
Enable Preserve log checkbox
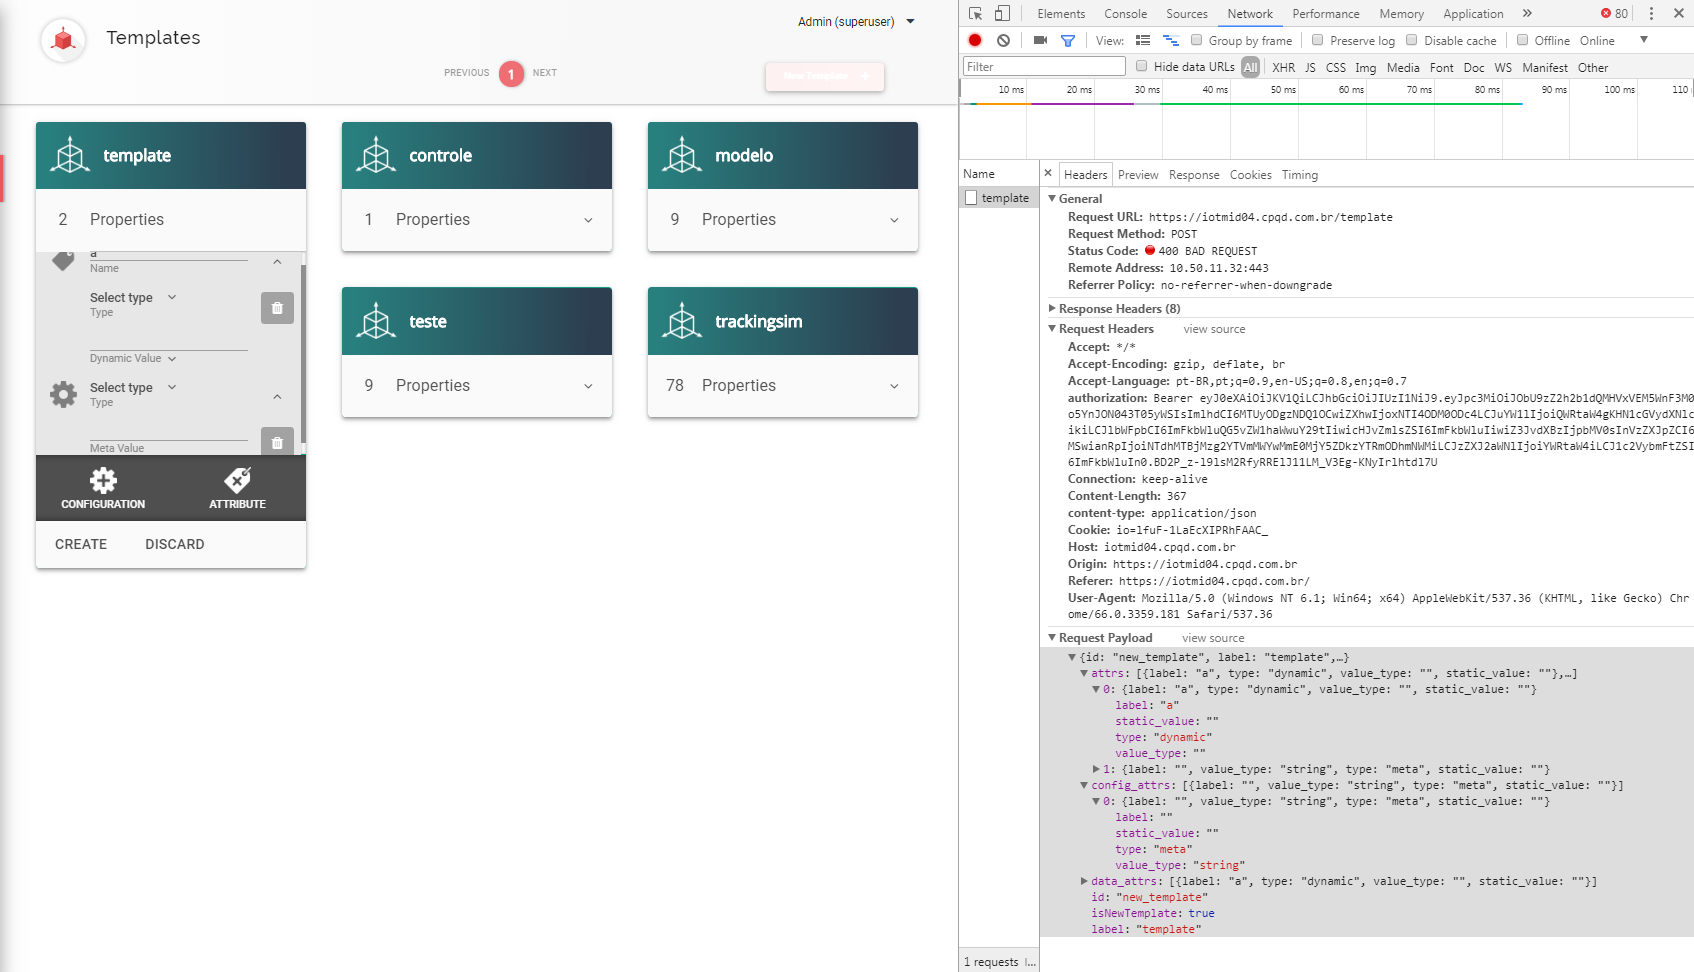coord(1317,40)
